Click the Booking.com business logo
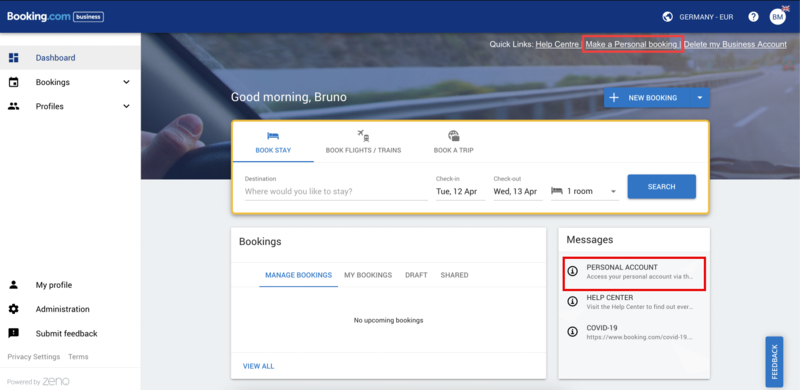This screenshot has width=800, height=390. tap(55, 17)
